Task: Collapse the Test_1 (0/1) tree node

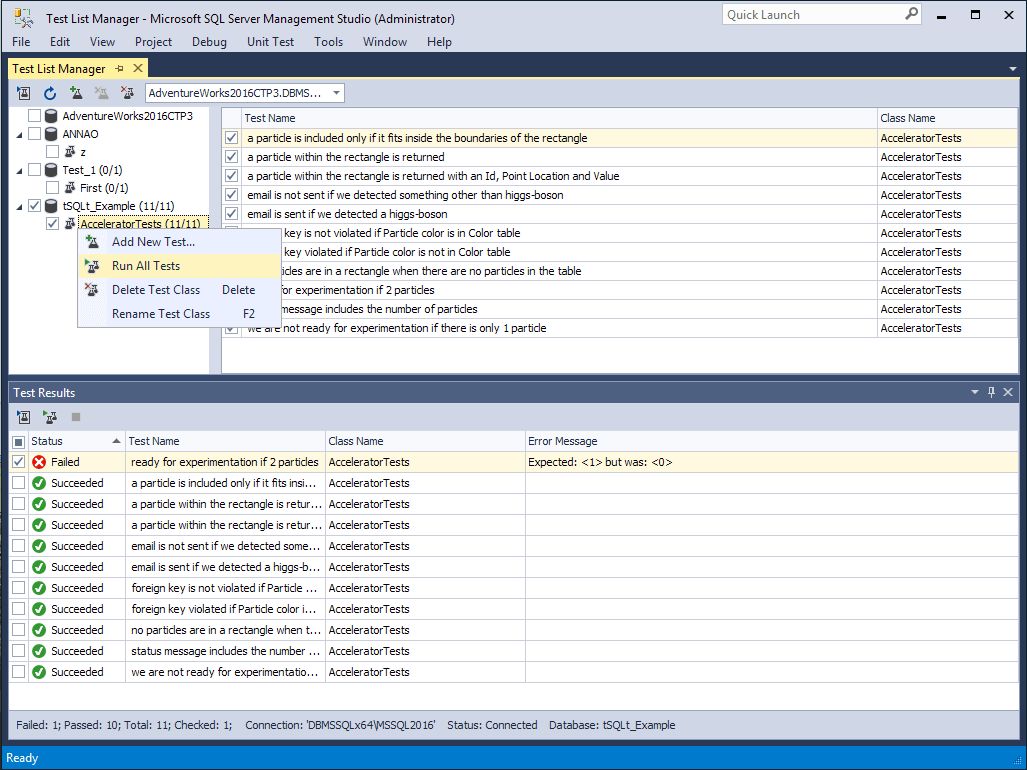Action: (19, 171)
